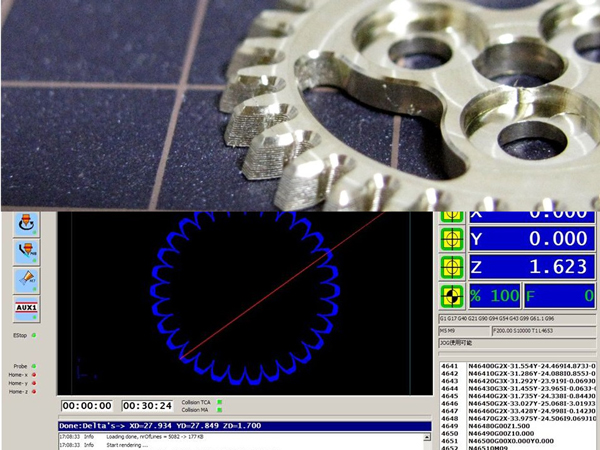Toggle the flood coolant nozzle button
The width and height of the screenshot is (600, 450).
pyautogui.click(x=27, y=251)
